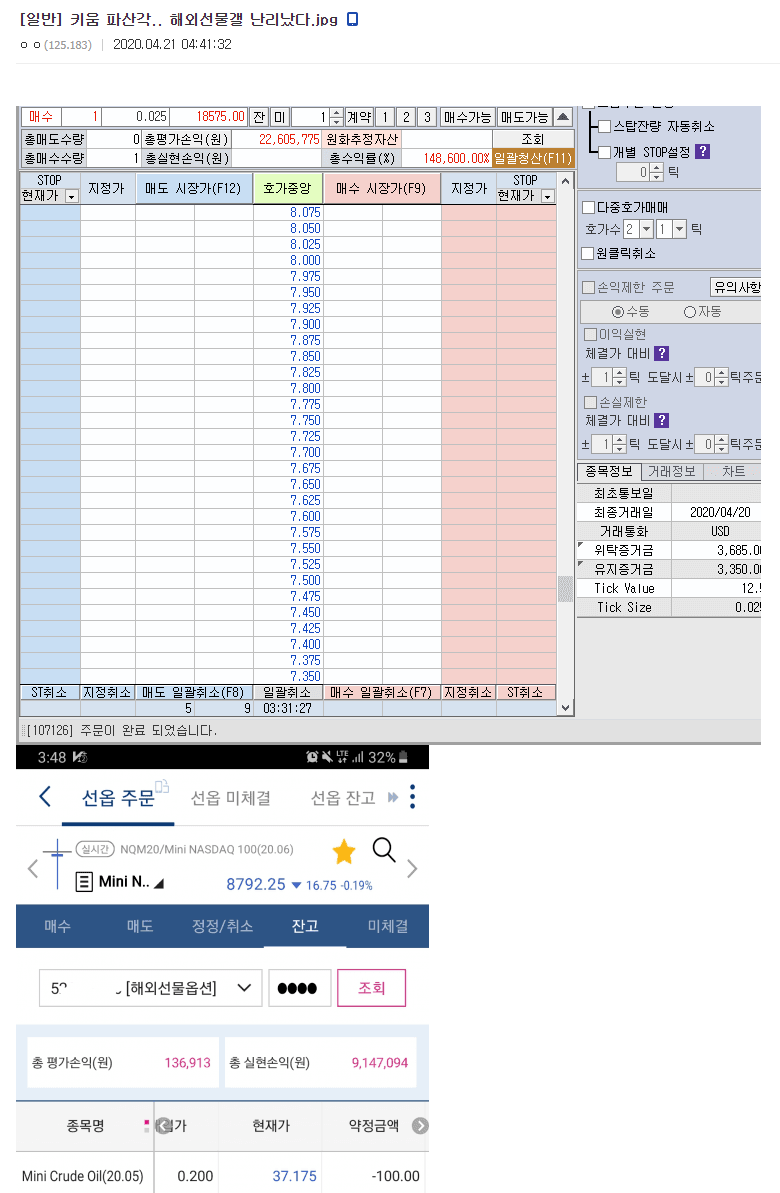Tap the document list icon beside Mini N..
The image size is (780, 1193).
click(84, 882)
